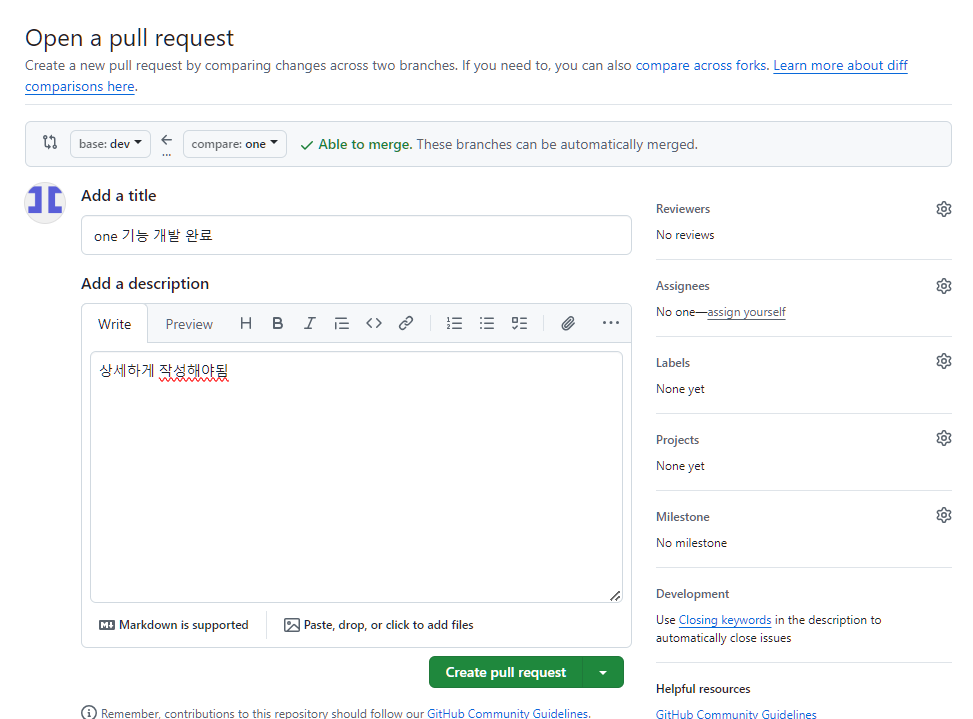973x719 pixels.
Task: Apply italic formatting in description toolbar
Action: click(x=309, y=323)
